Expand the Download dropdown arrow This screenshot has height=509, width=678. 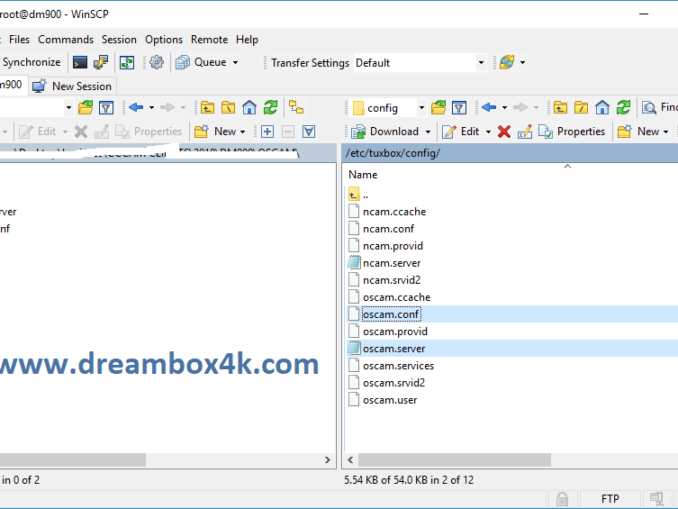tap(428, 131)
